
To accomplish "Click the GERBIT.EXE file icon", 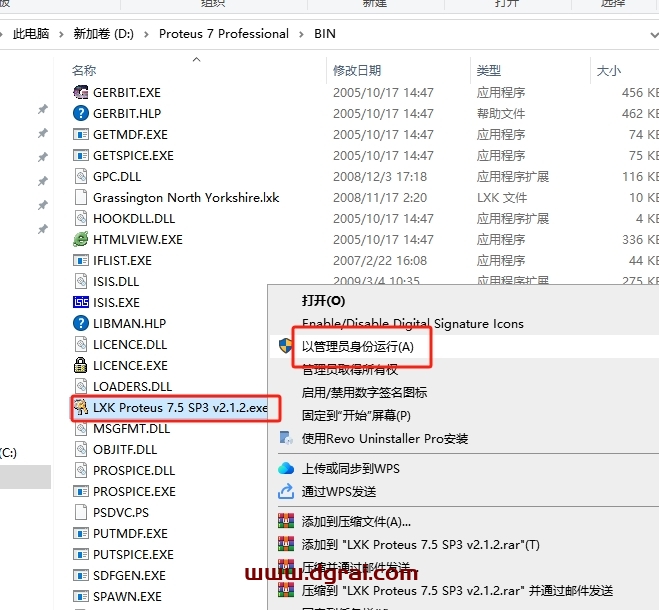I will [x=81, y=92].
